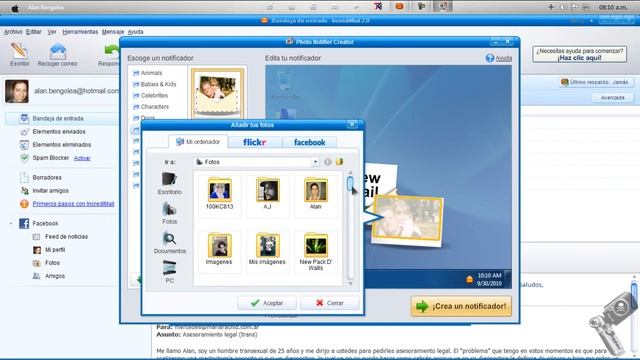
Task: Open Bandeja de entrada folder
Action: point(58,118)
